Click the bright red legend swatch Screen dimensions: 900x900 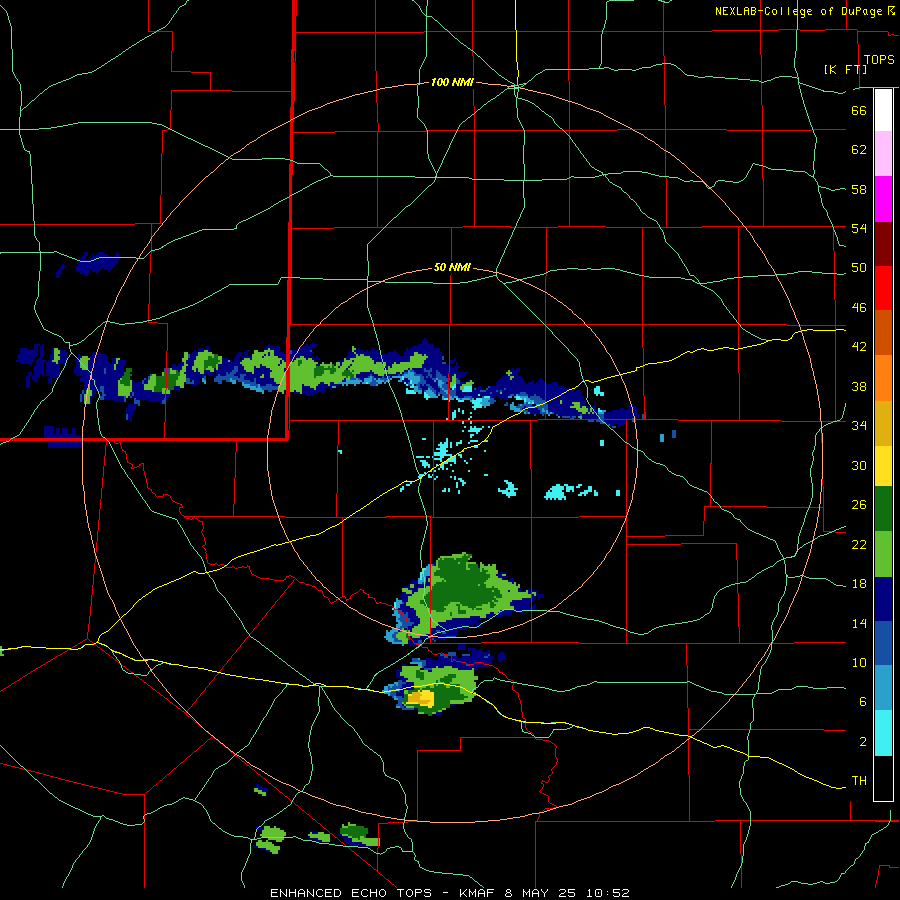[883, 288]
